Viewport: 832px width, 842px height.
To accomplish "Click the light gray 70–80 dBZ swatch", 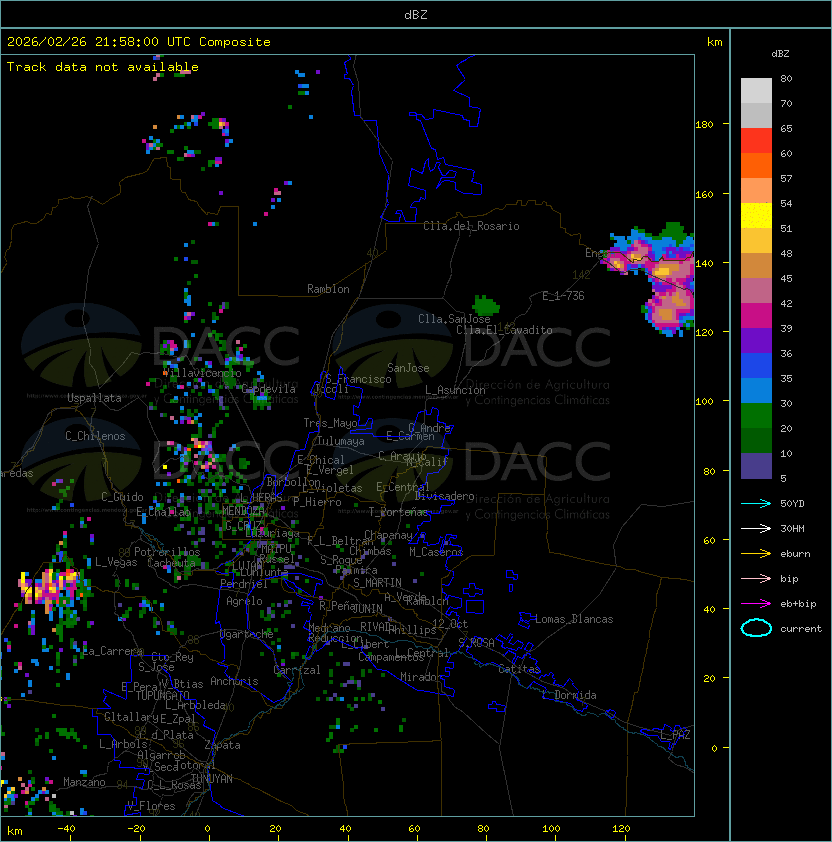I will [756, 91].
